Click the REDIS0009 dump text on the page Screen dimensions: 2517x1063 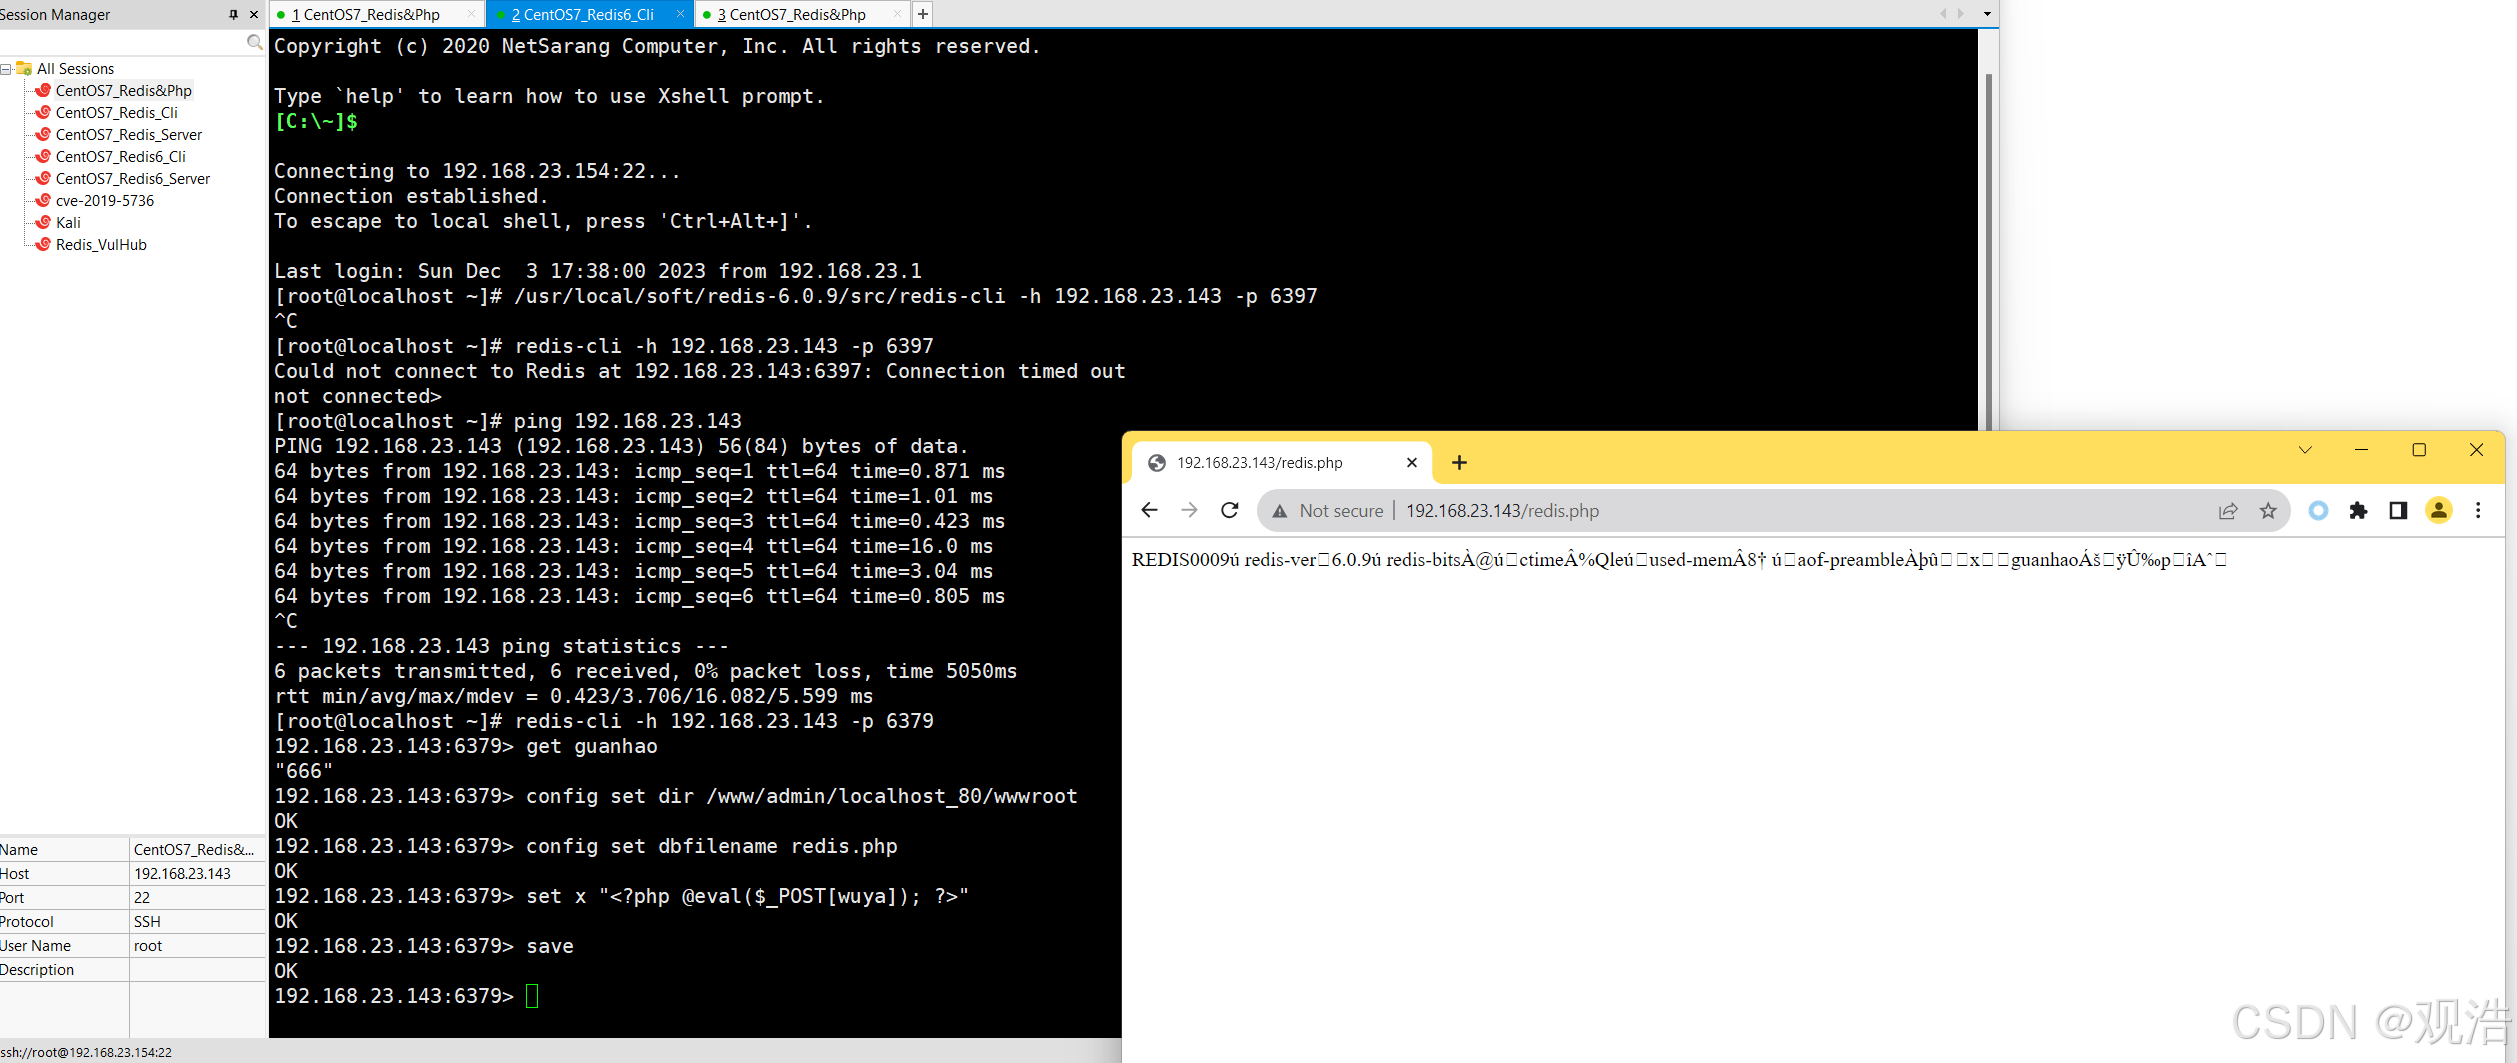pyautogui.click(x=1679, y=560)
